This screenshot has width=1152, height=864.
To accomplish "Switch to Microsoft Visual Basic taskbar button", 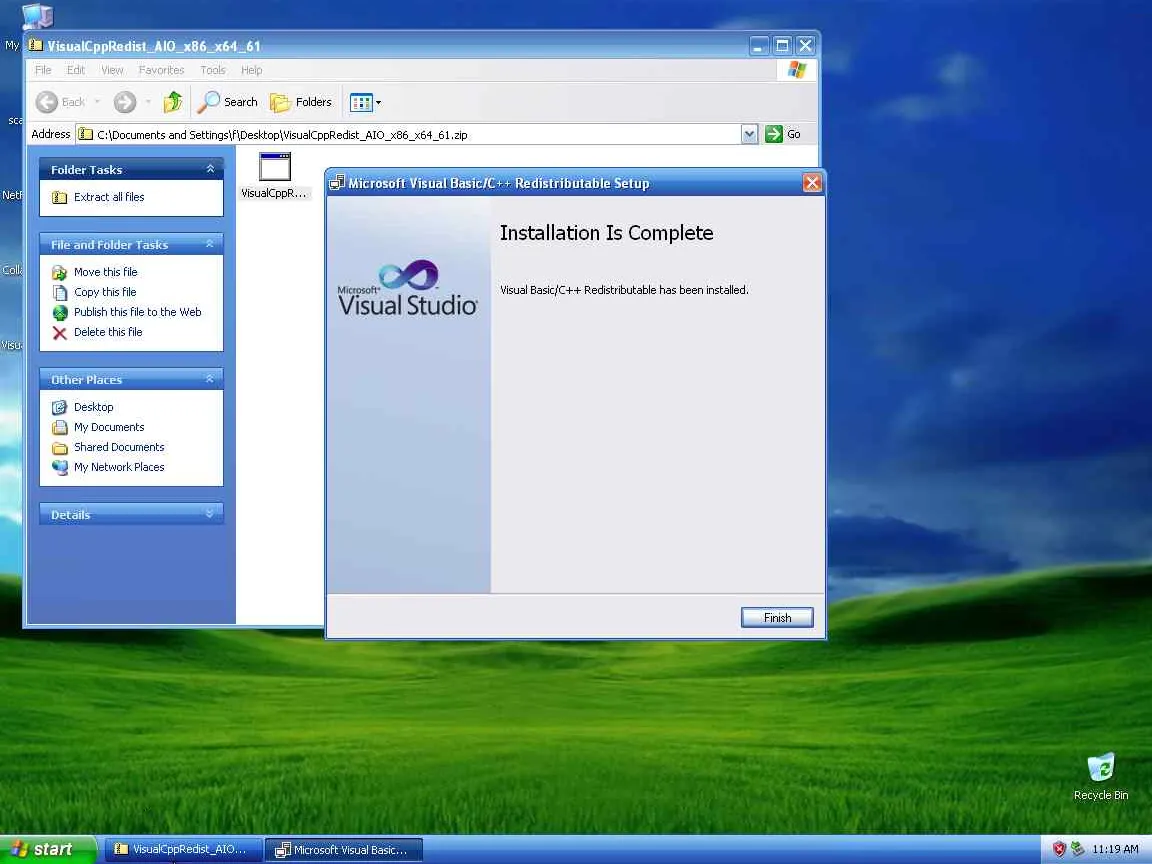I will coord(343,849).
